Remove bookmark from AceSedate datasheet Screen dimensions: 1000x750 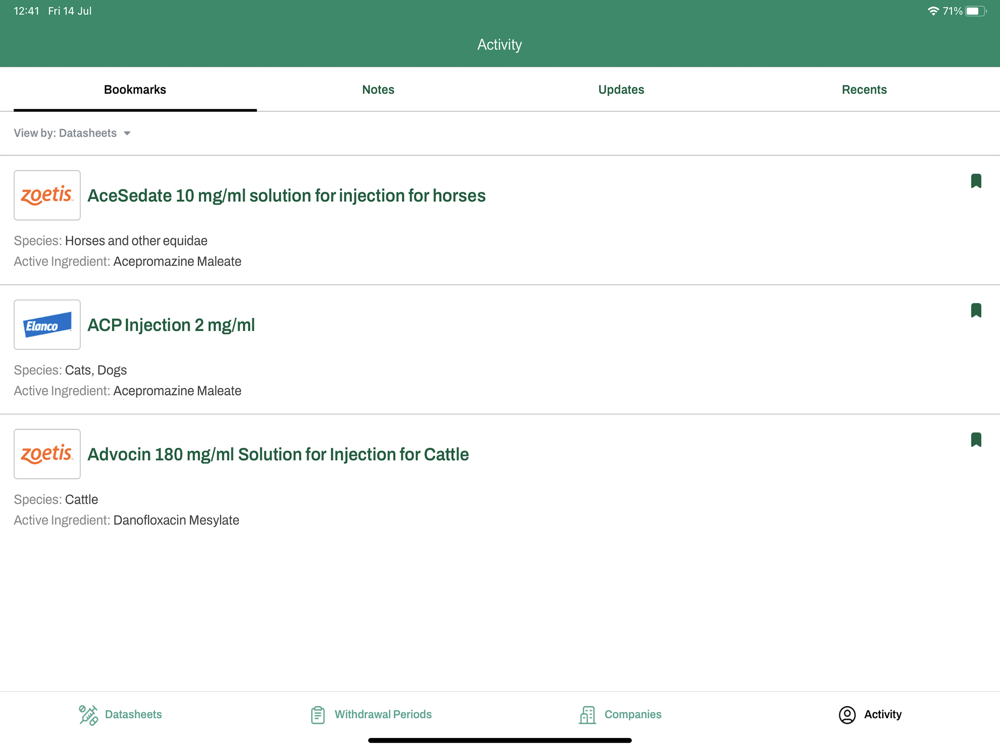click(975, 181)
